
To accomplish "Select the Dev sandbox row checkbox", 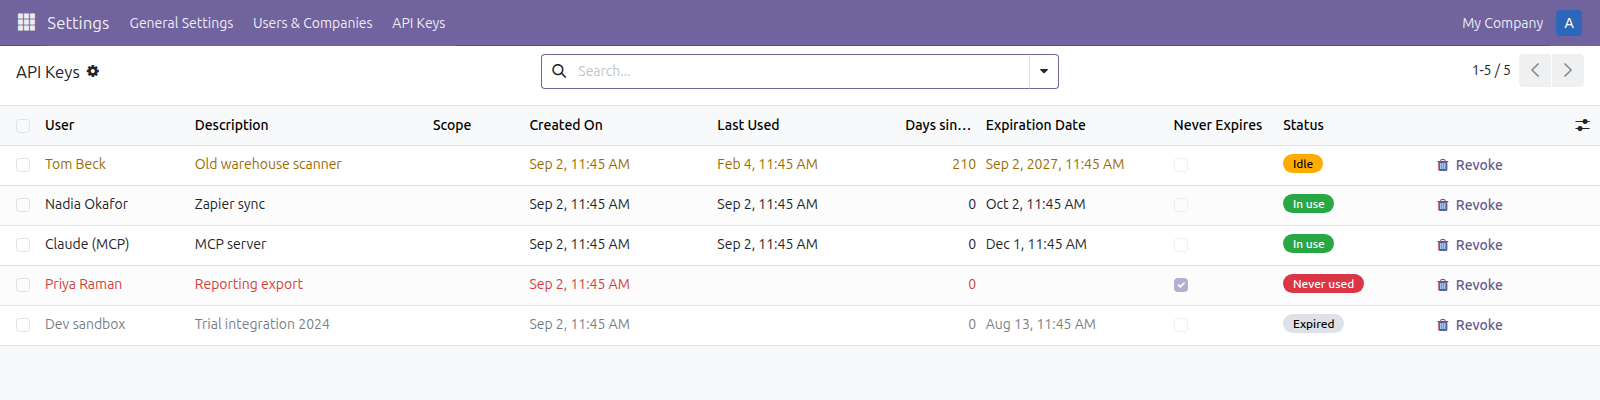I will [x=23, y=325].
